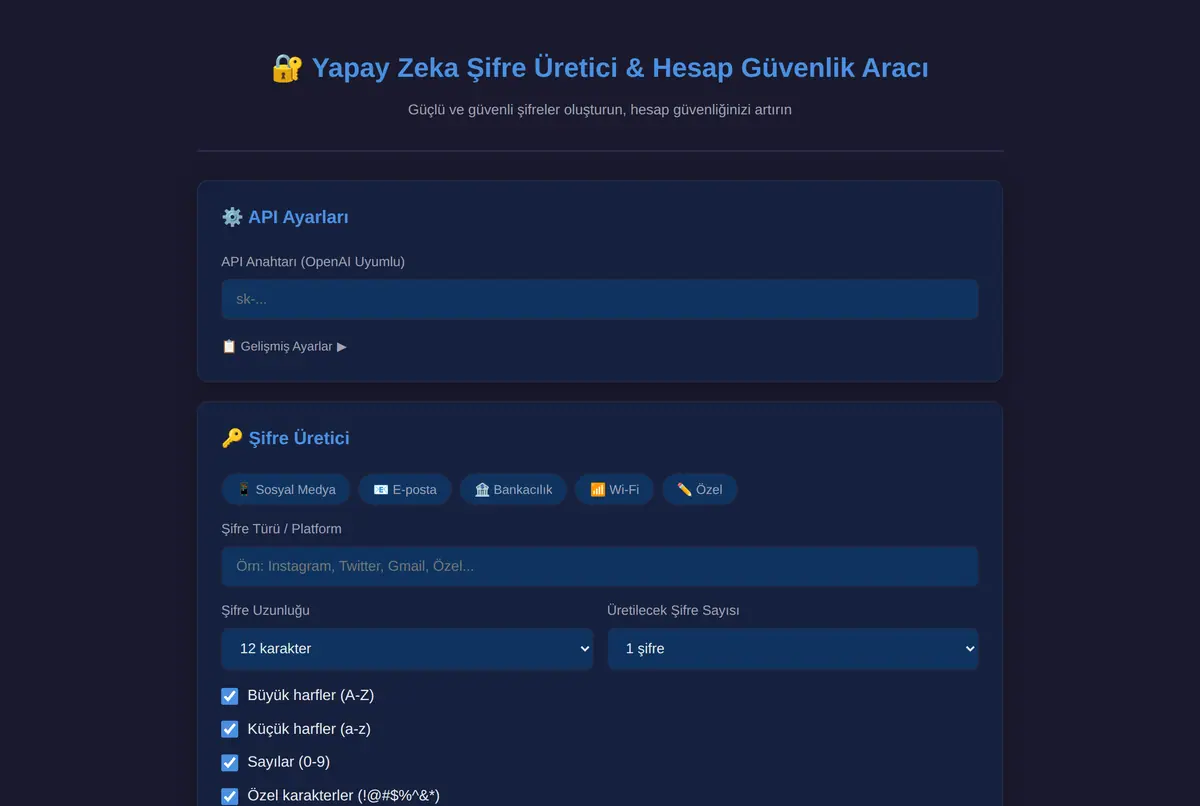The height and width of the screenshot is (806, 1200).
Task: Click the lock icon in the page title
Action: pyautogui.click(x=287, y=68)
